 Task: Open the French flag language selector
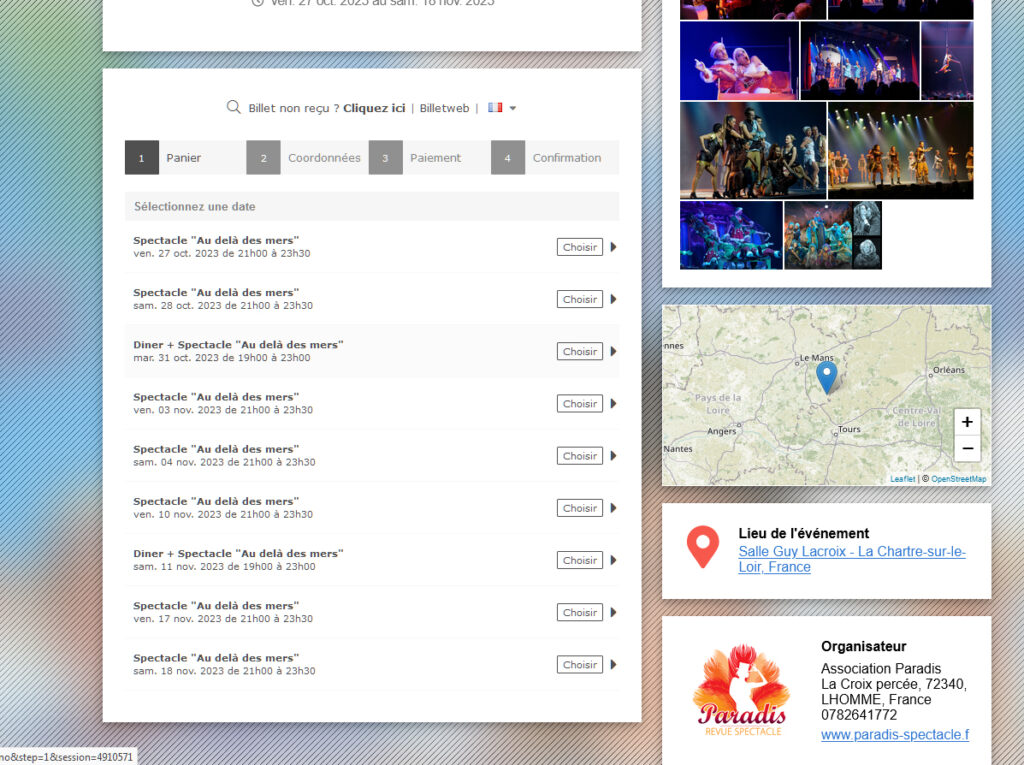[x=502, y=108]
